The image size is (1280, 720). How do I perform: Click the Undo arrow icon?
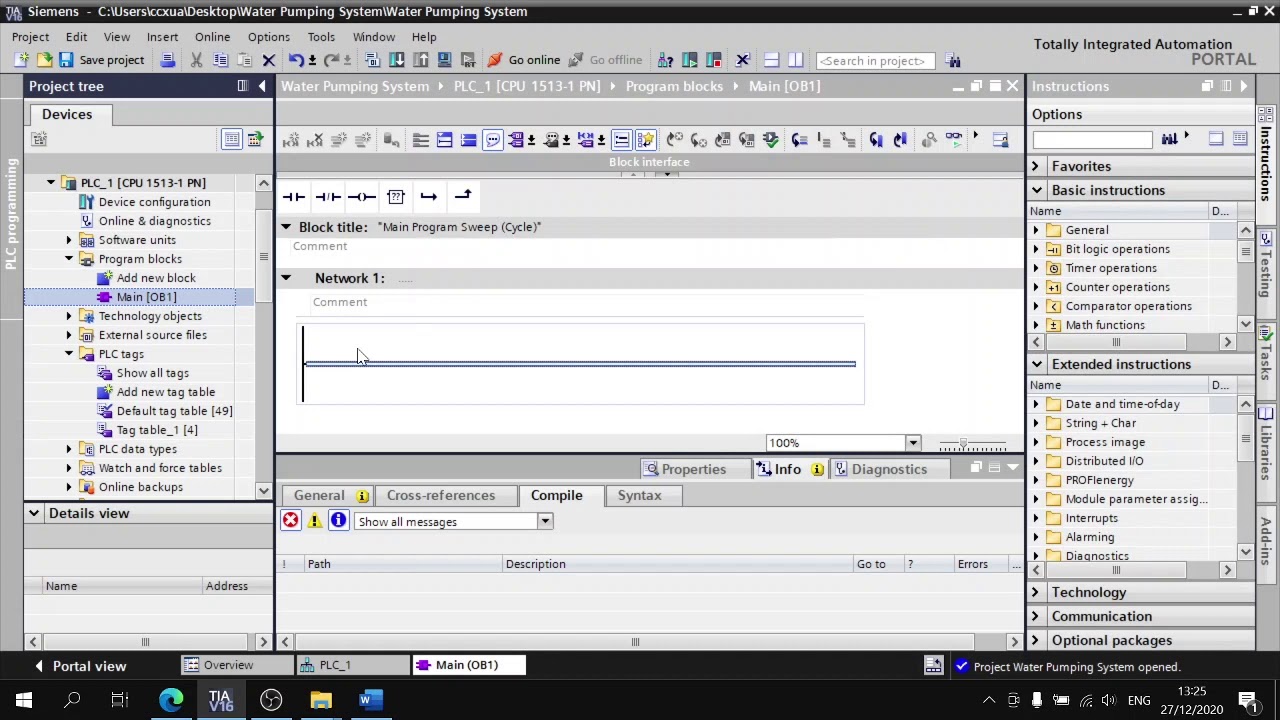coord(296,60)
